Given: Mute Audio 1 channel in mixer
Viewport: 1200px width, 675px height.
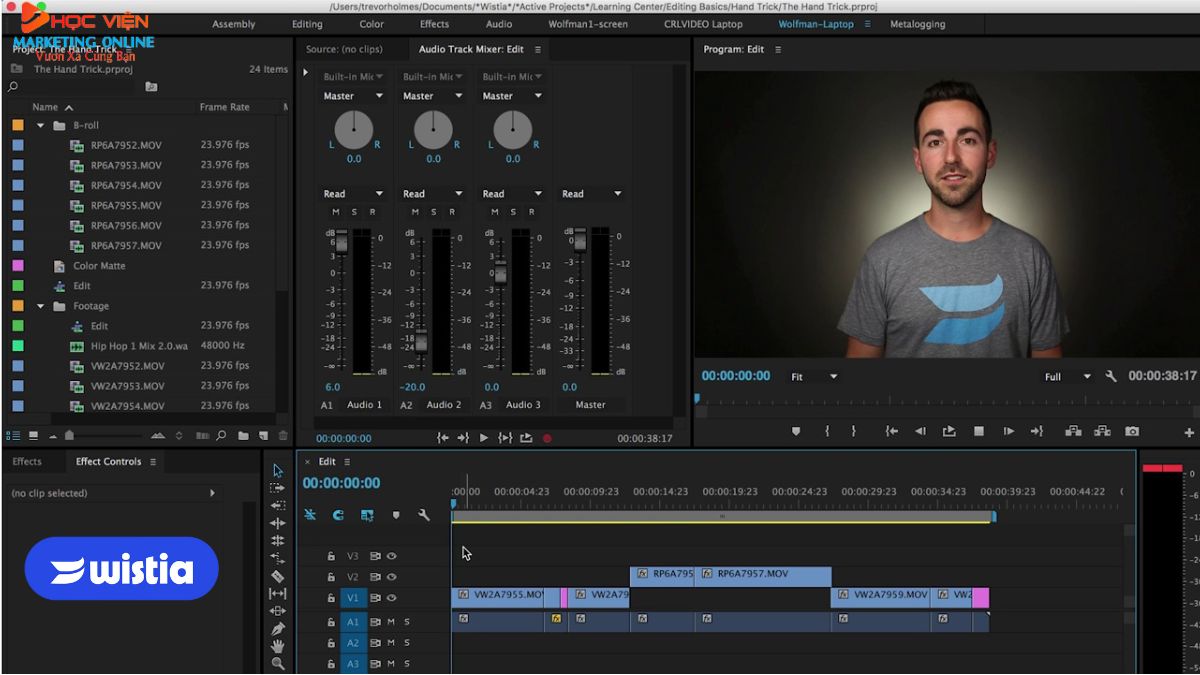Looking at the screenshot, I should point(336,212).
